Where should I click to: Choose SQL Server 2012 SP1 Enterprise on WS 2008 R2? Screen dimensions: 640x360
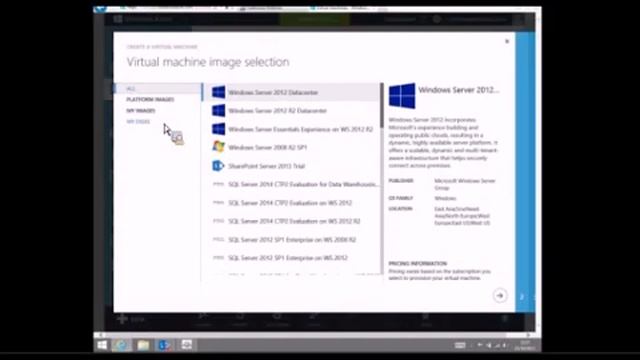click(291, 239)
